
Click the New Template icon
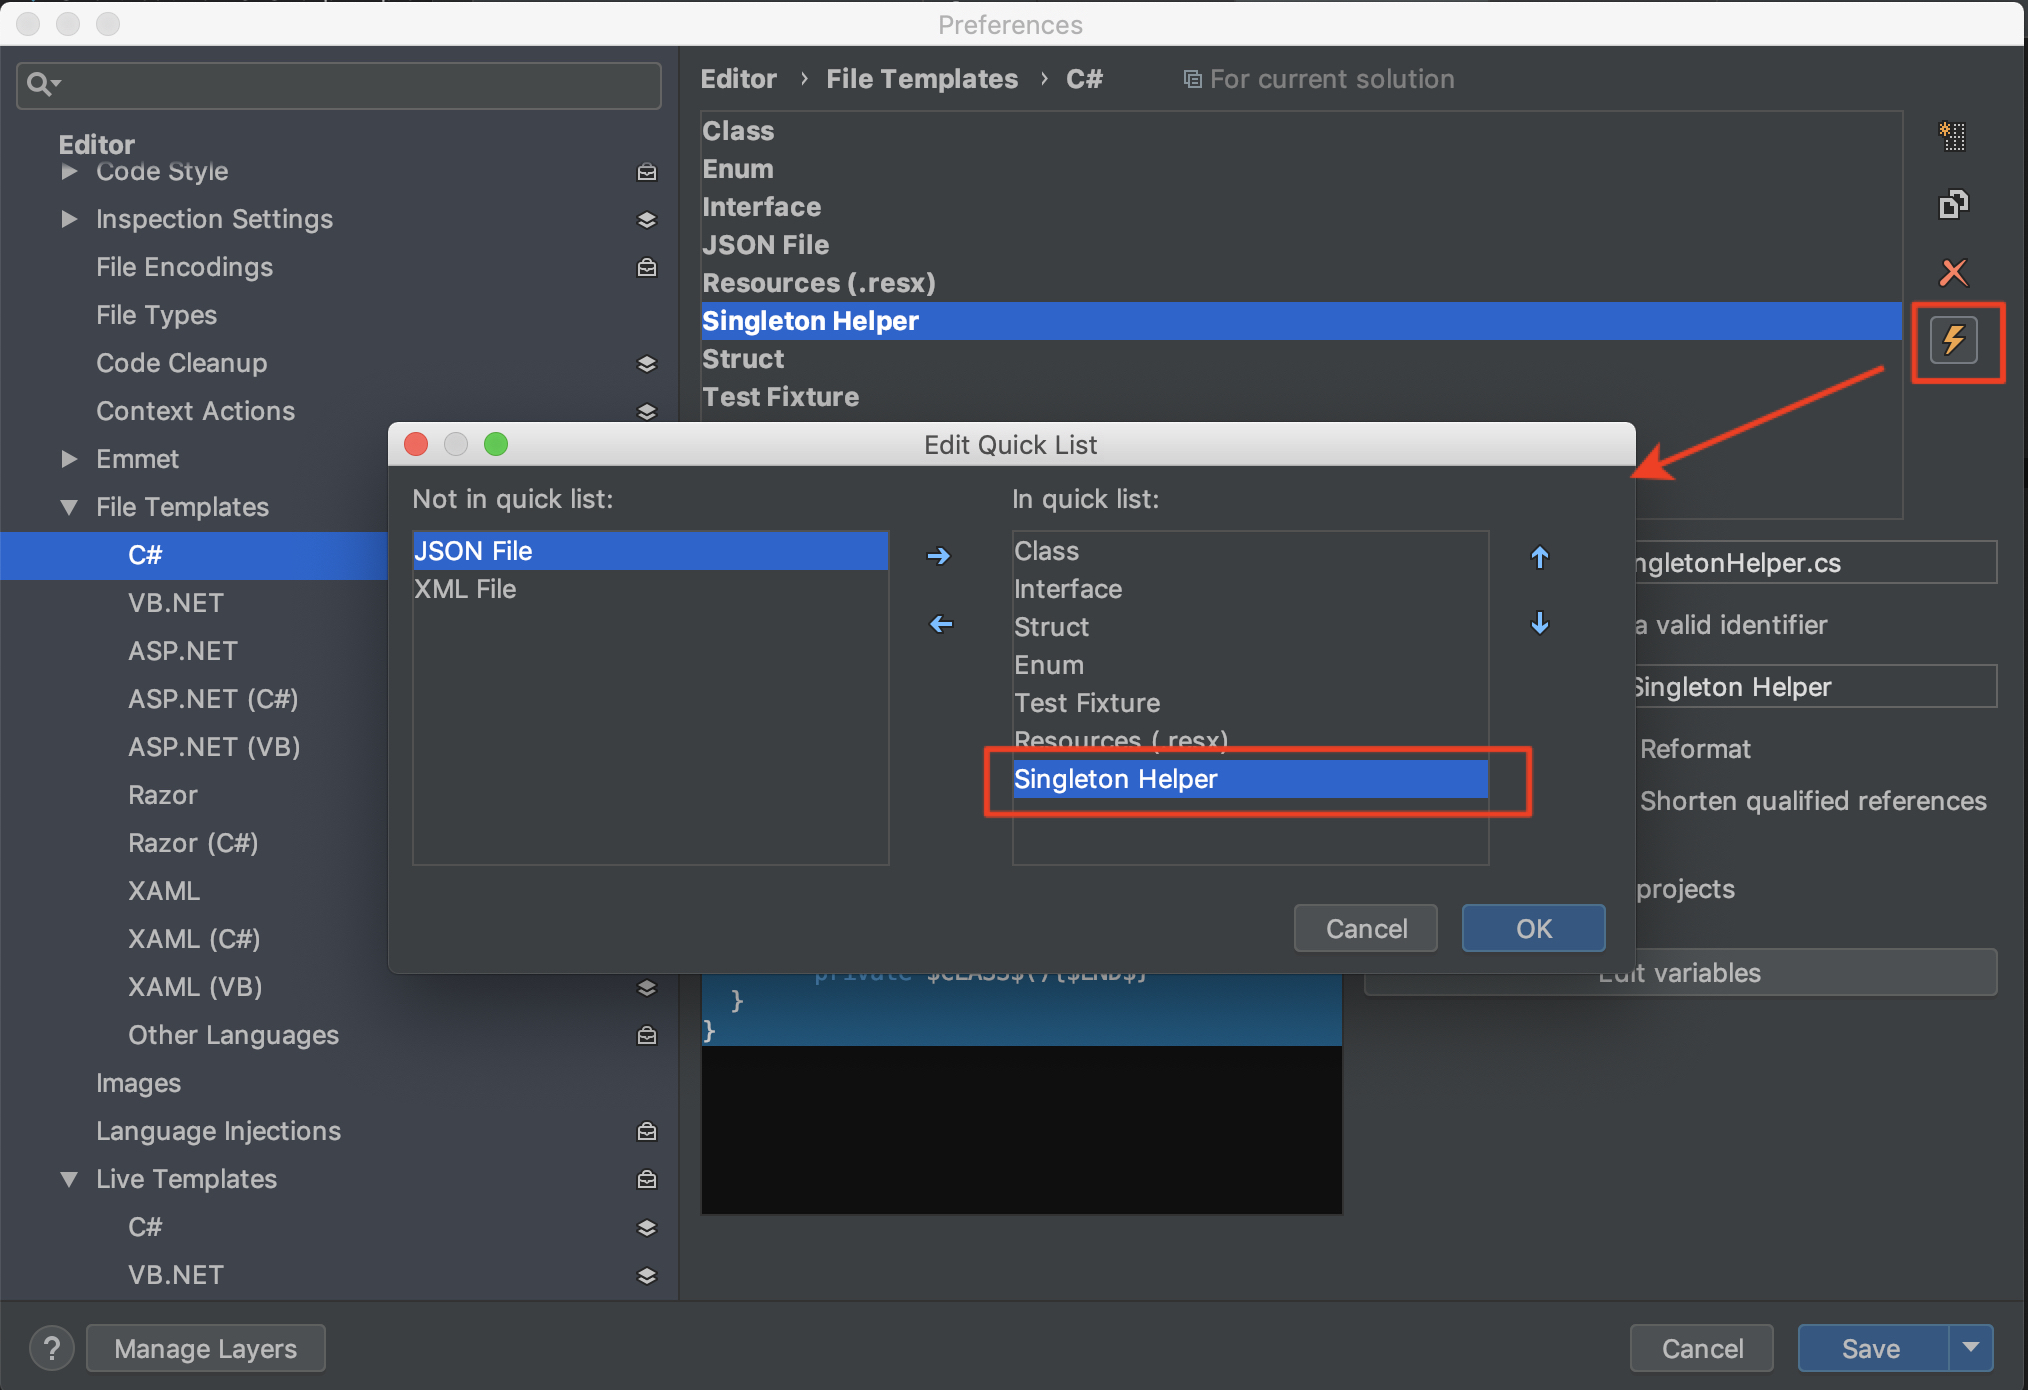[x=1952, y=136]
